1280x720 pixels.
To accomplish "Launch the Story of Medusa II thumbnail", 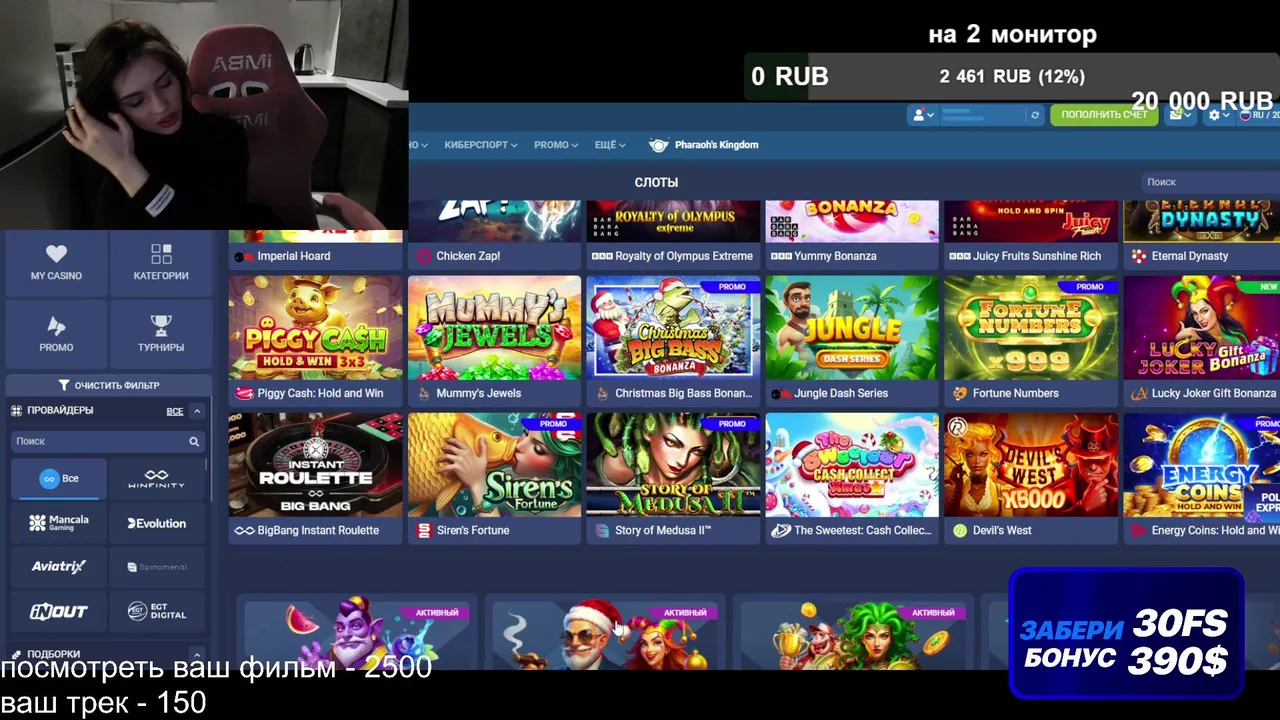I will 673,465.
